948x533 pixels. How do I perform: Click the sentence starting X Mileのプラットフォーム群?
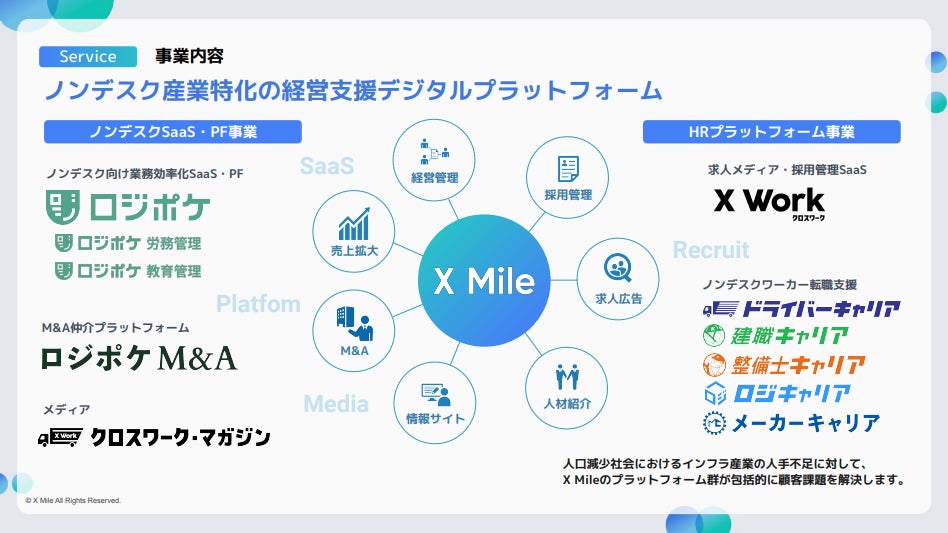[x=735, y=480]
